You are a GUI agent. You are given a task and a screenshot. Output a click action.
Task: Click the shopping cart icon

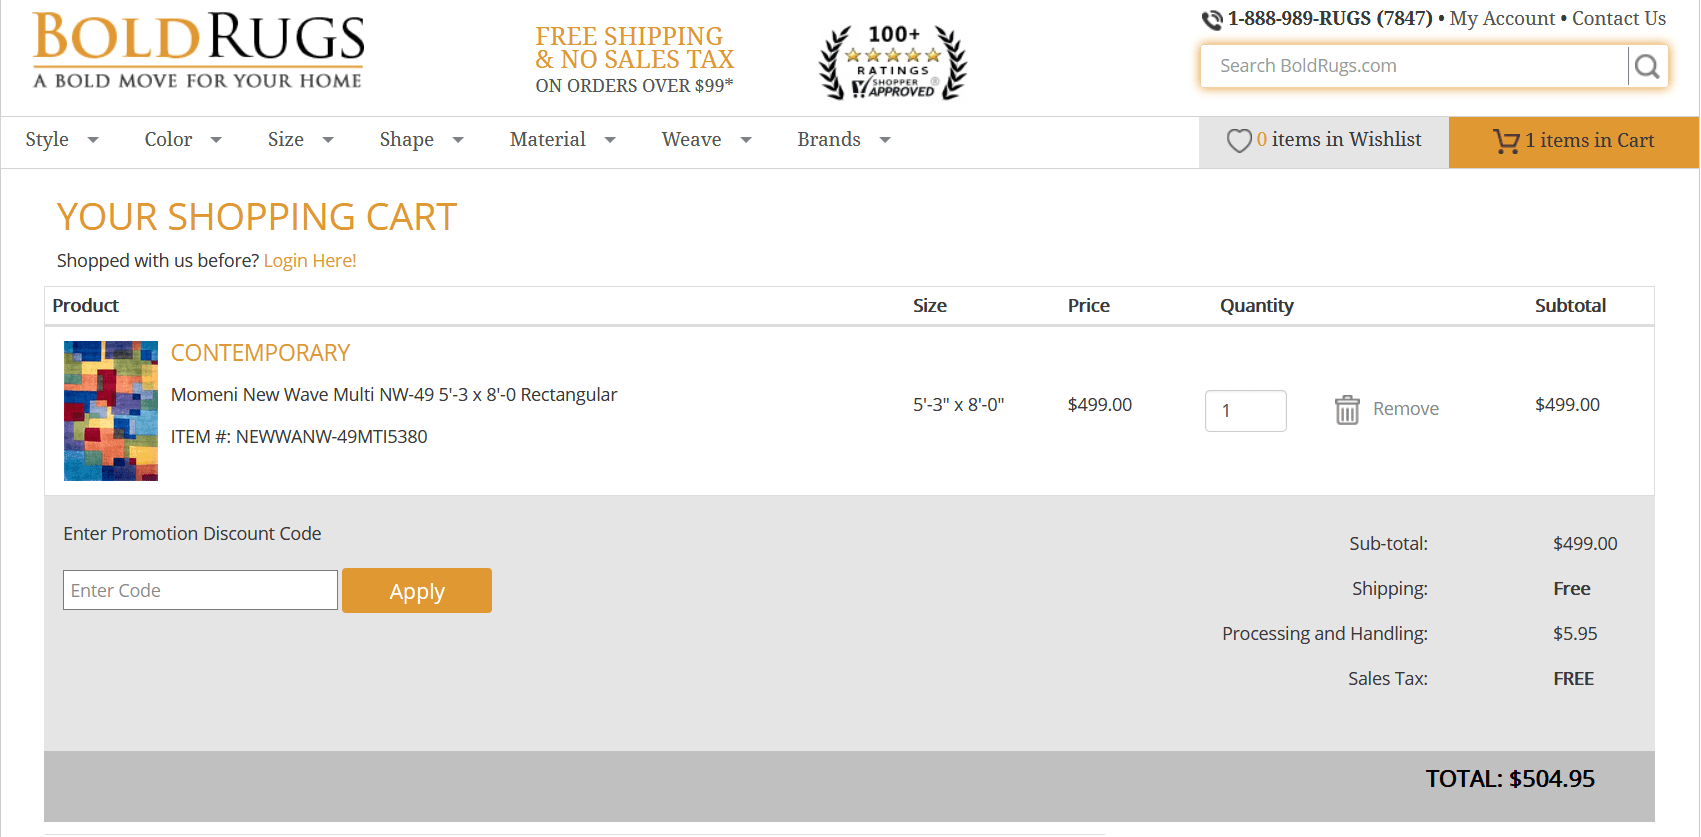(1505, 141)
